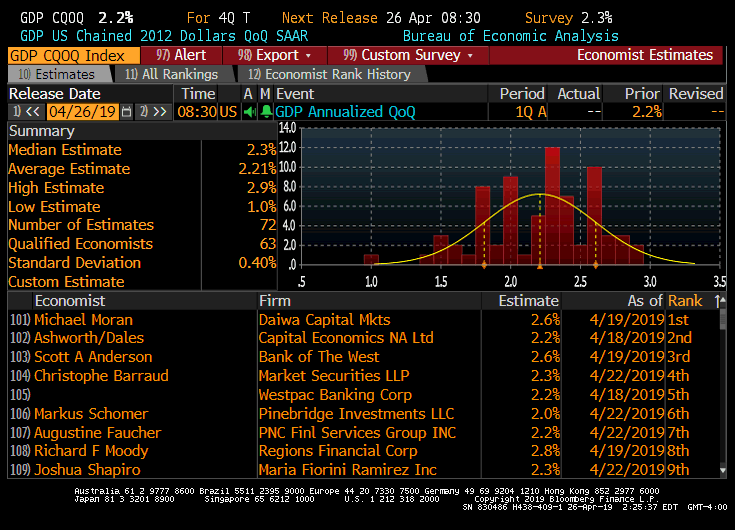Edit the 04/26/19 release date field
This screenshot has height=530, width=735.
click(x=82, y=112)
